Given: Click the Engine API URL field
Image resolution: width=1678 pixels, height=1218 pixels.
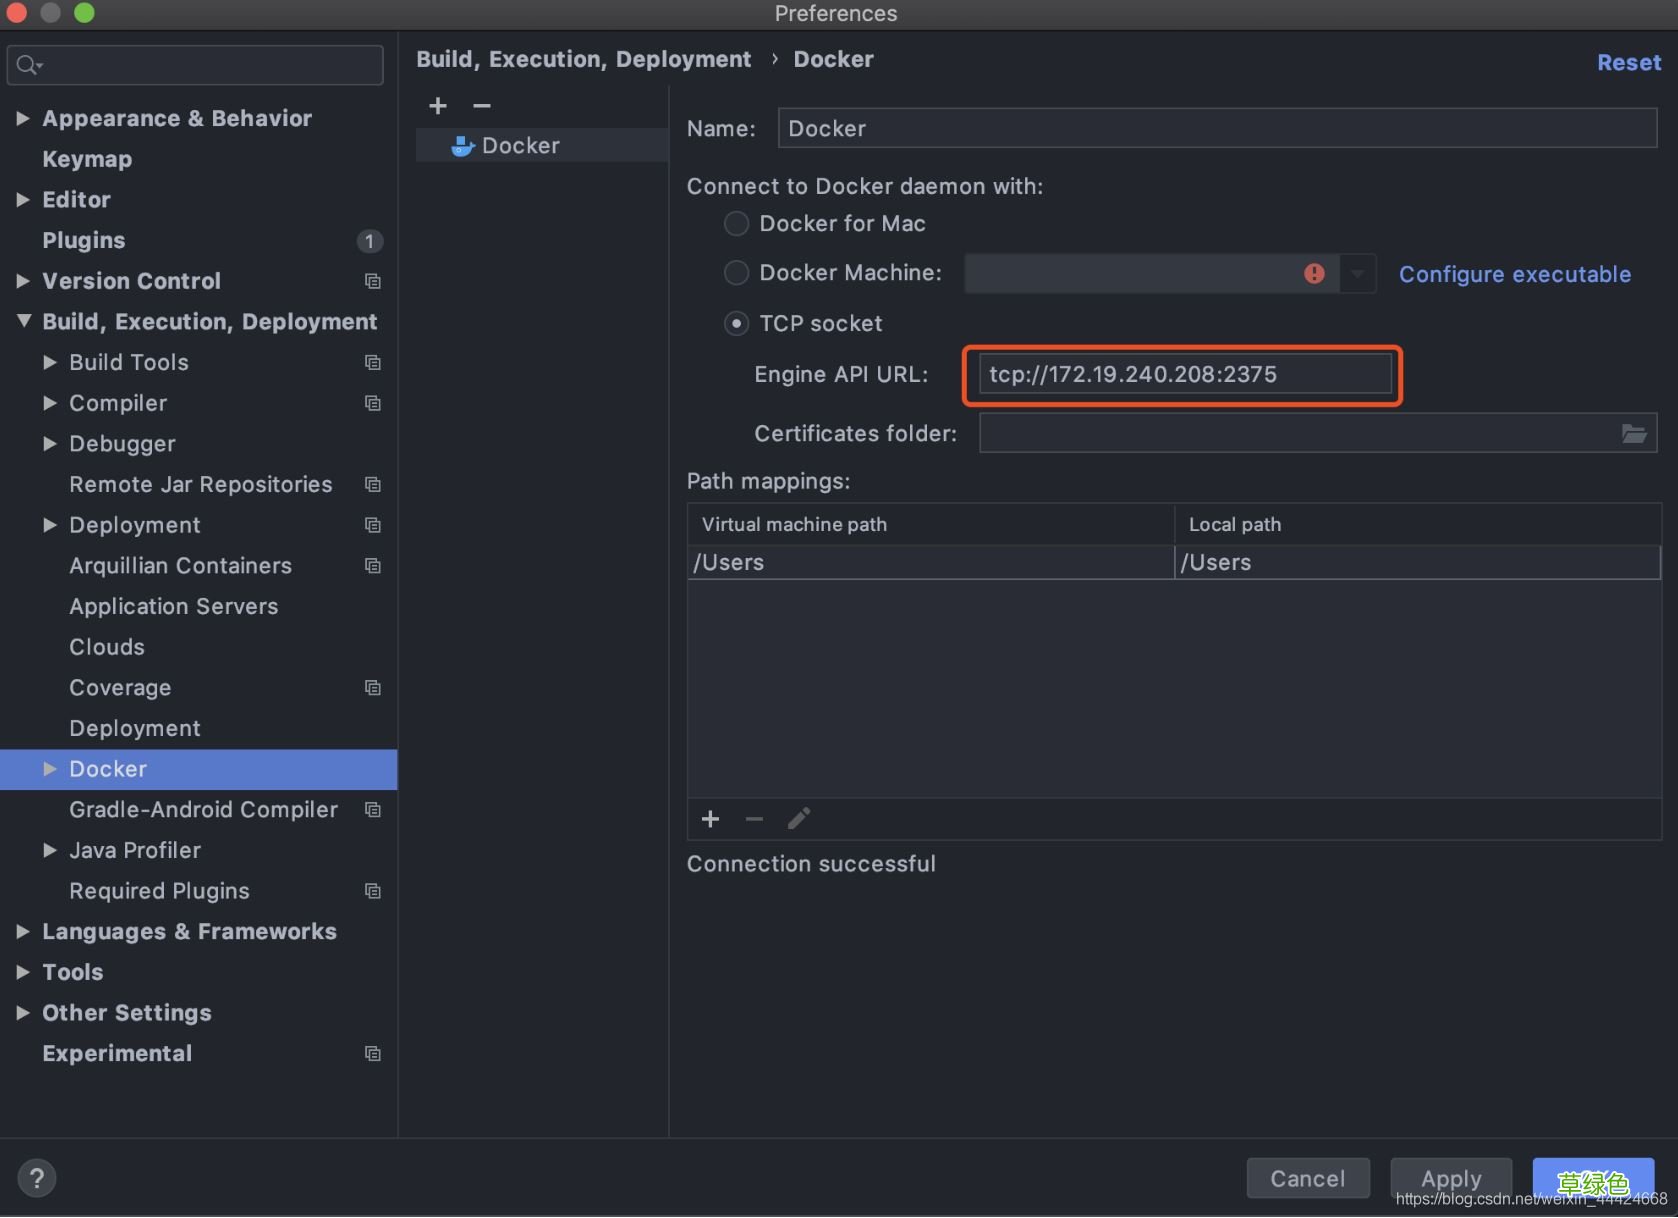Looking at the screenshot, I should [x=1185, y=374].
